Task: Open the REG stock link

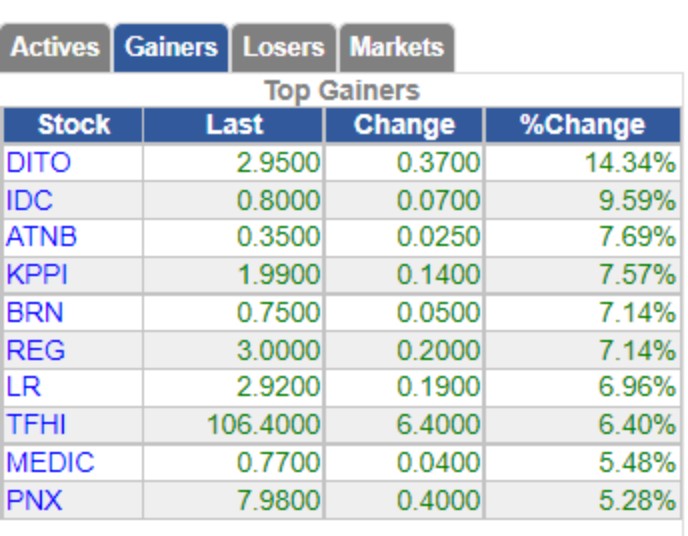Action: tap(36, 350)
